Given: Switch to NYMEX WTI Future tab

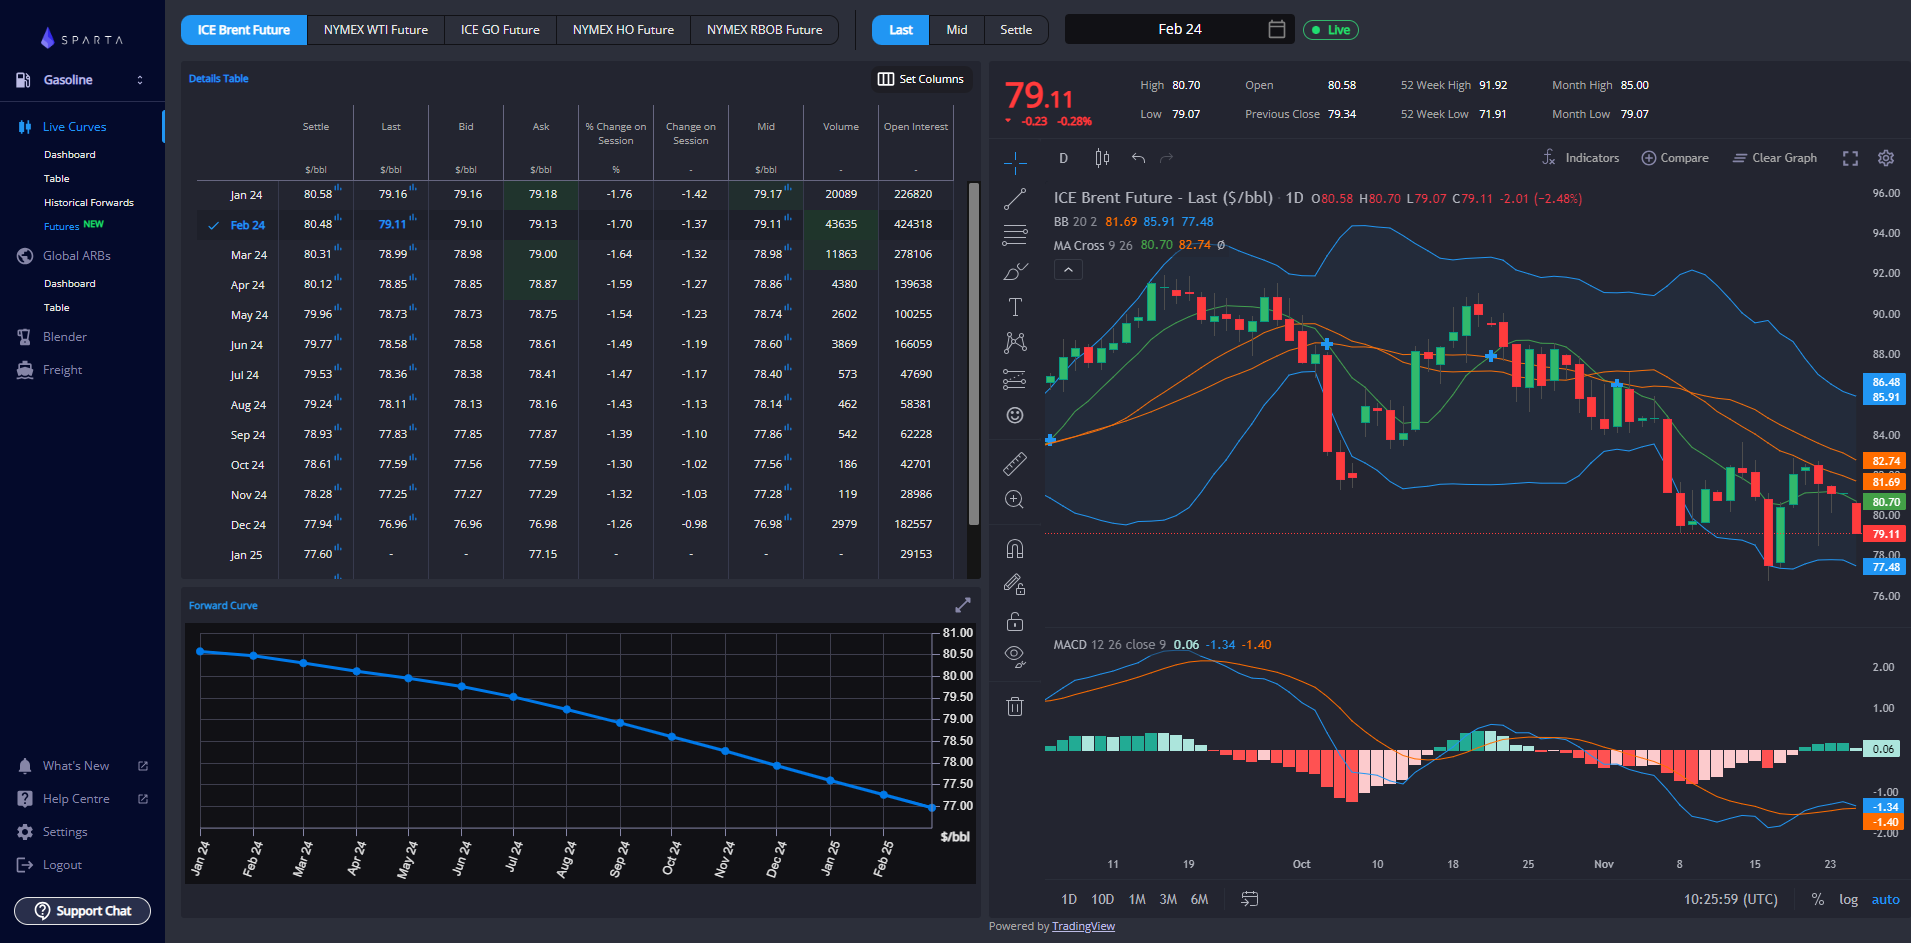Looking at the screenshot, I should pyautogui.click(x=376, y=30).
